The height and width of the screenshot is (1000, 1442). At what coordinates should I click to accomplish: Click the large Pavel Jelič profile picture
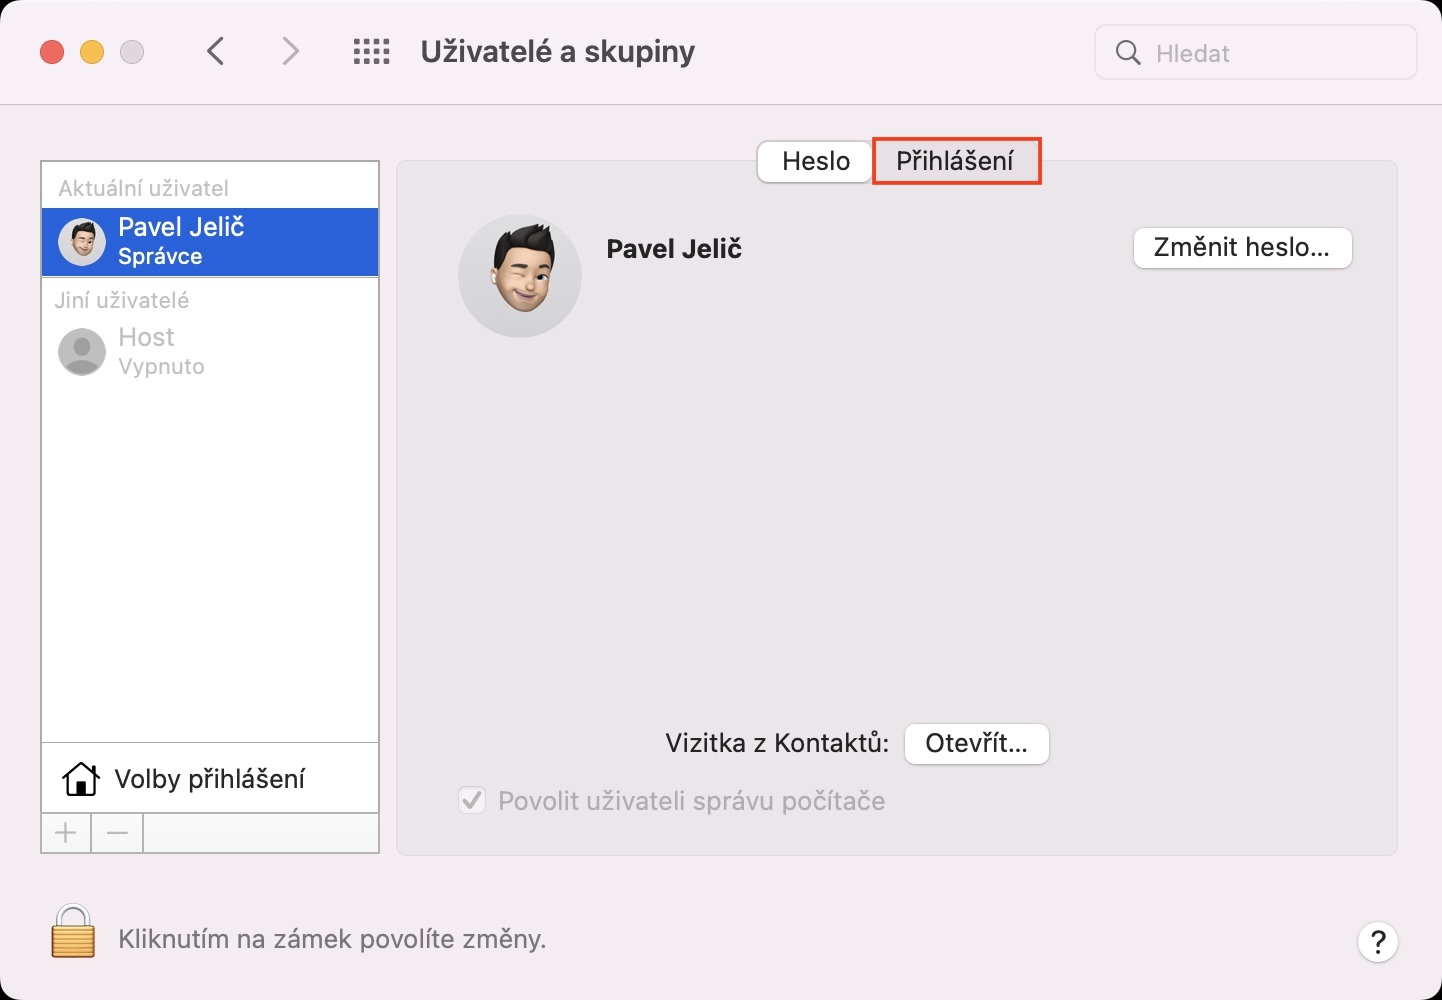(520, 275)
